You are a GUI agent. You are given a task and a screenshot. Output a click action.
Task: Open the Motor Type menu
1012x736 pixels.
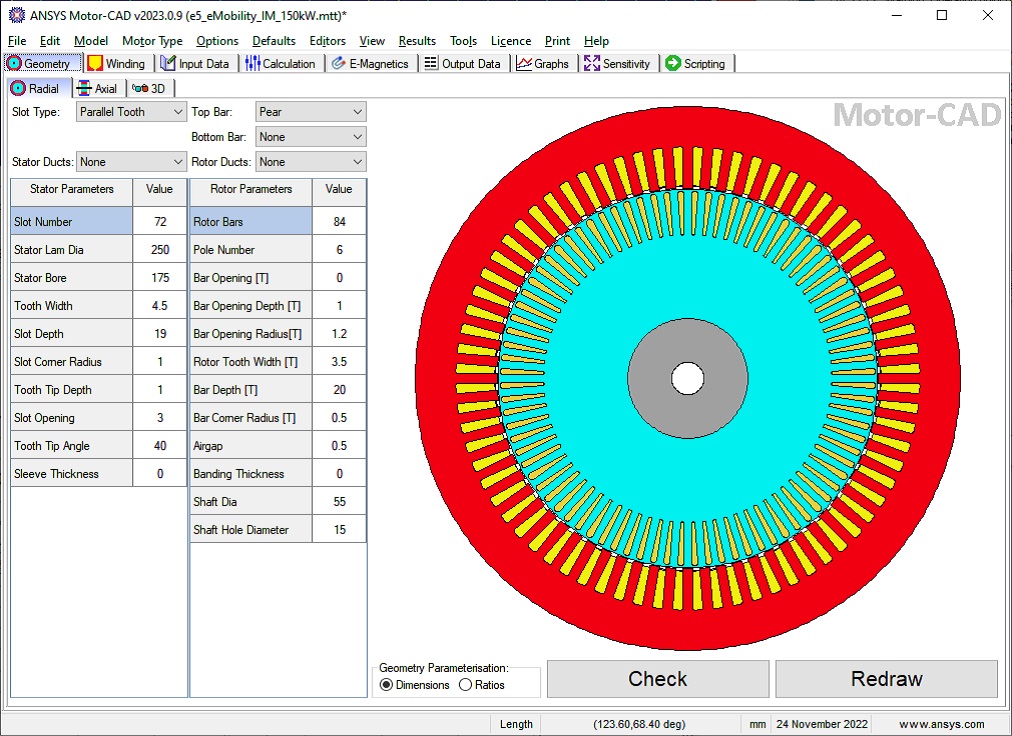(152, 41)
